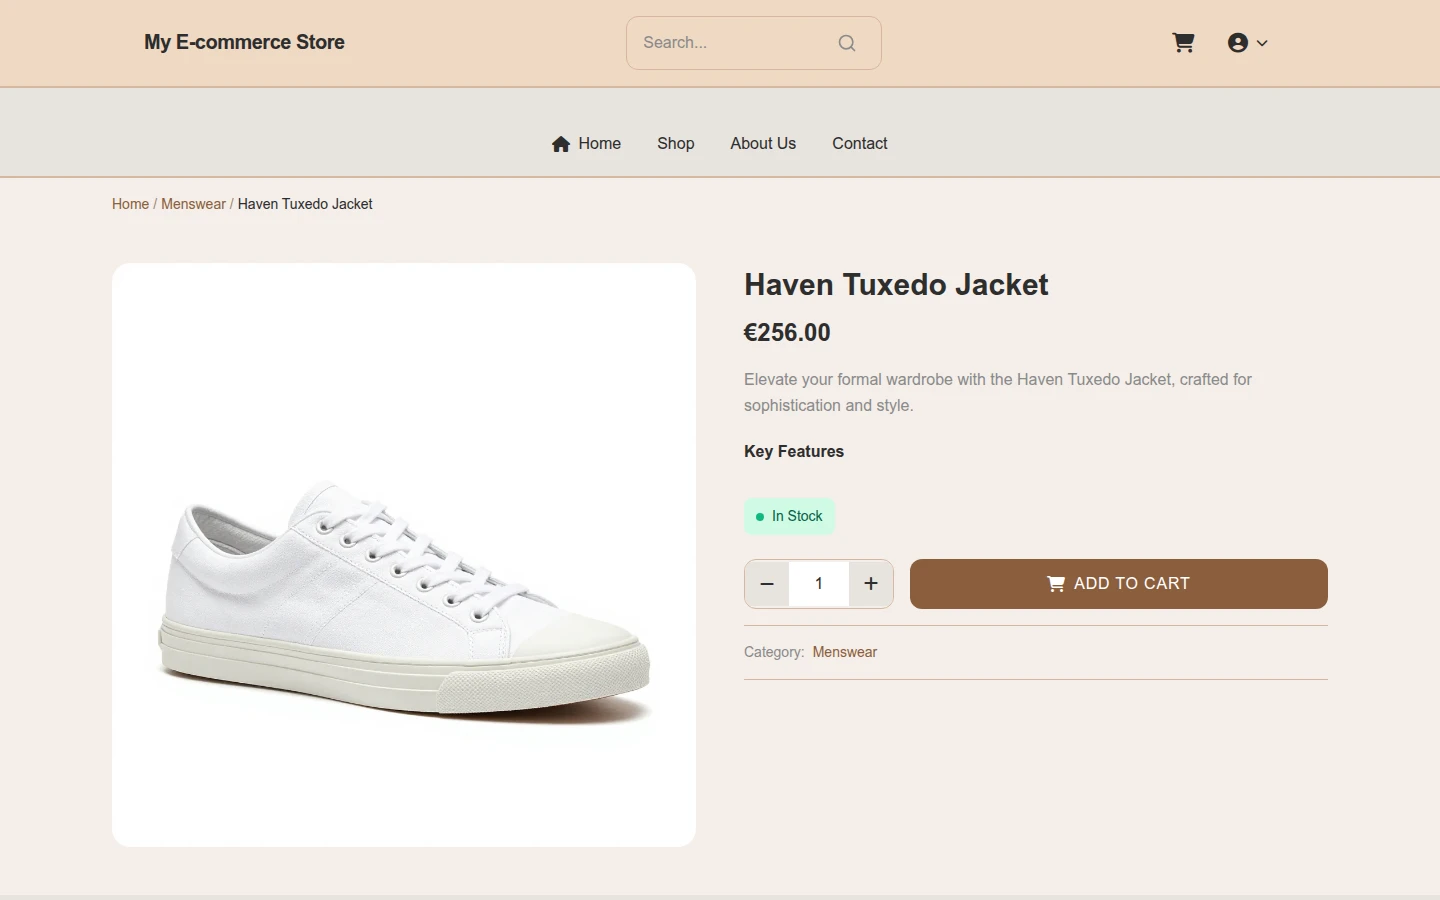Image resolution: width=1440 pixels, height=900 pixels.
Task: Open the Shop navigation item
Action: [x=676, y=144]
